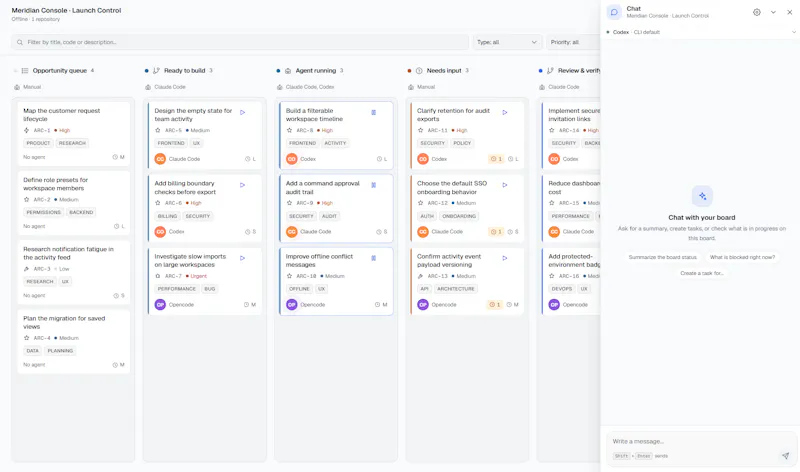Click the sparkle icon above Chat with your board
Image resolution: width=800 pixels, height=472 pixels.
[702, 196]
